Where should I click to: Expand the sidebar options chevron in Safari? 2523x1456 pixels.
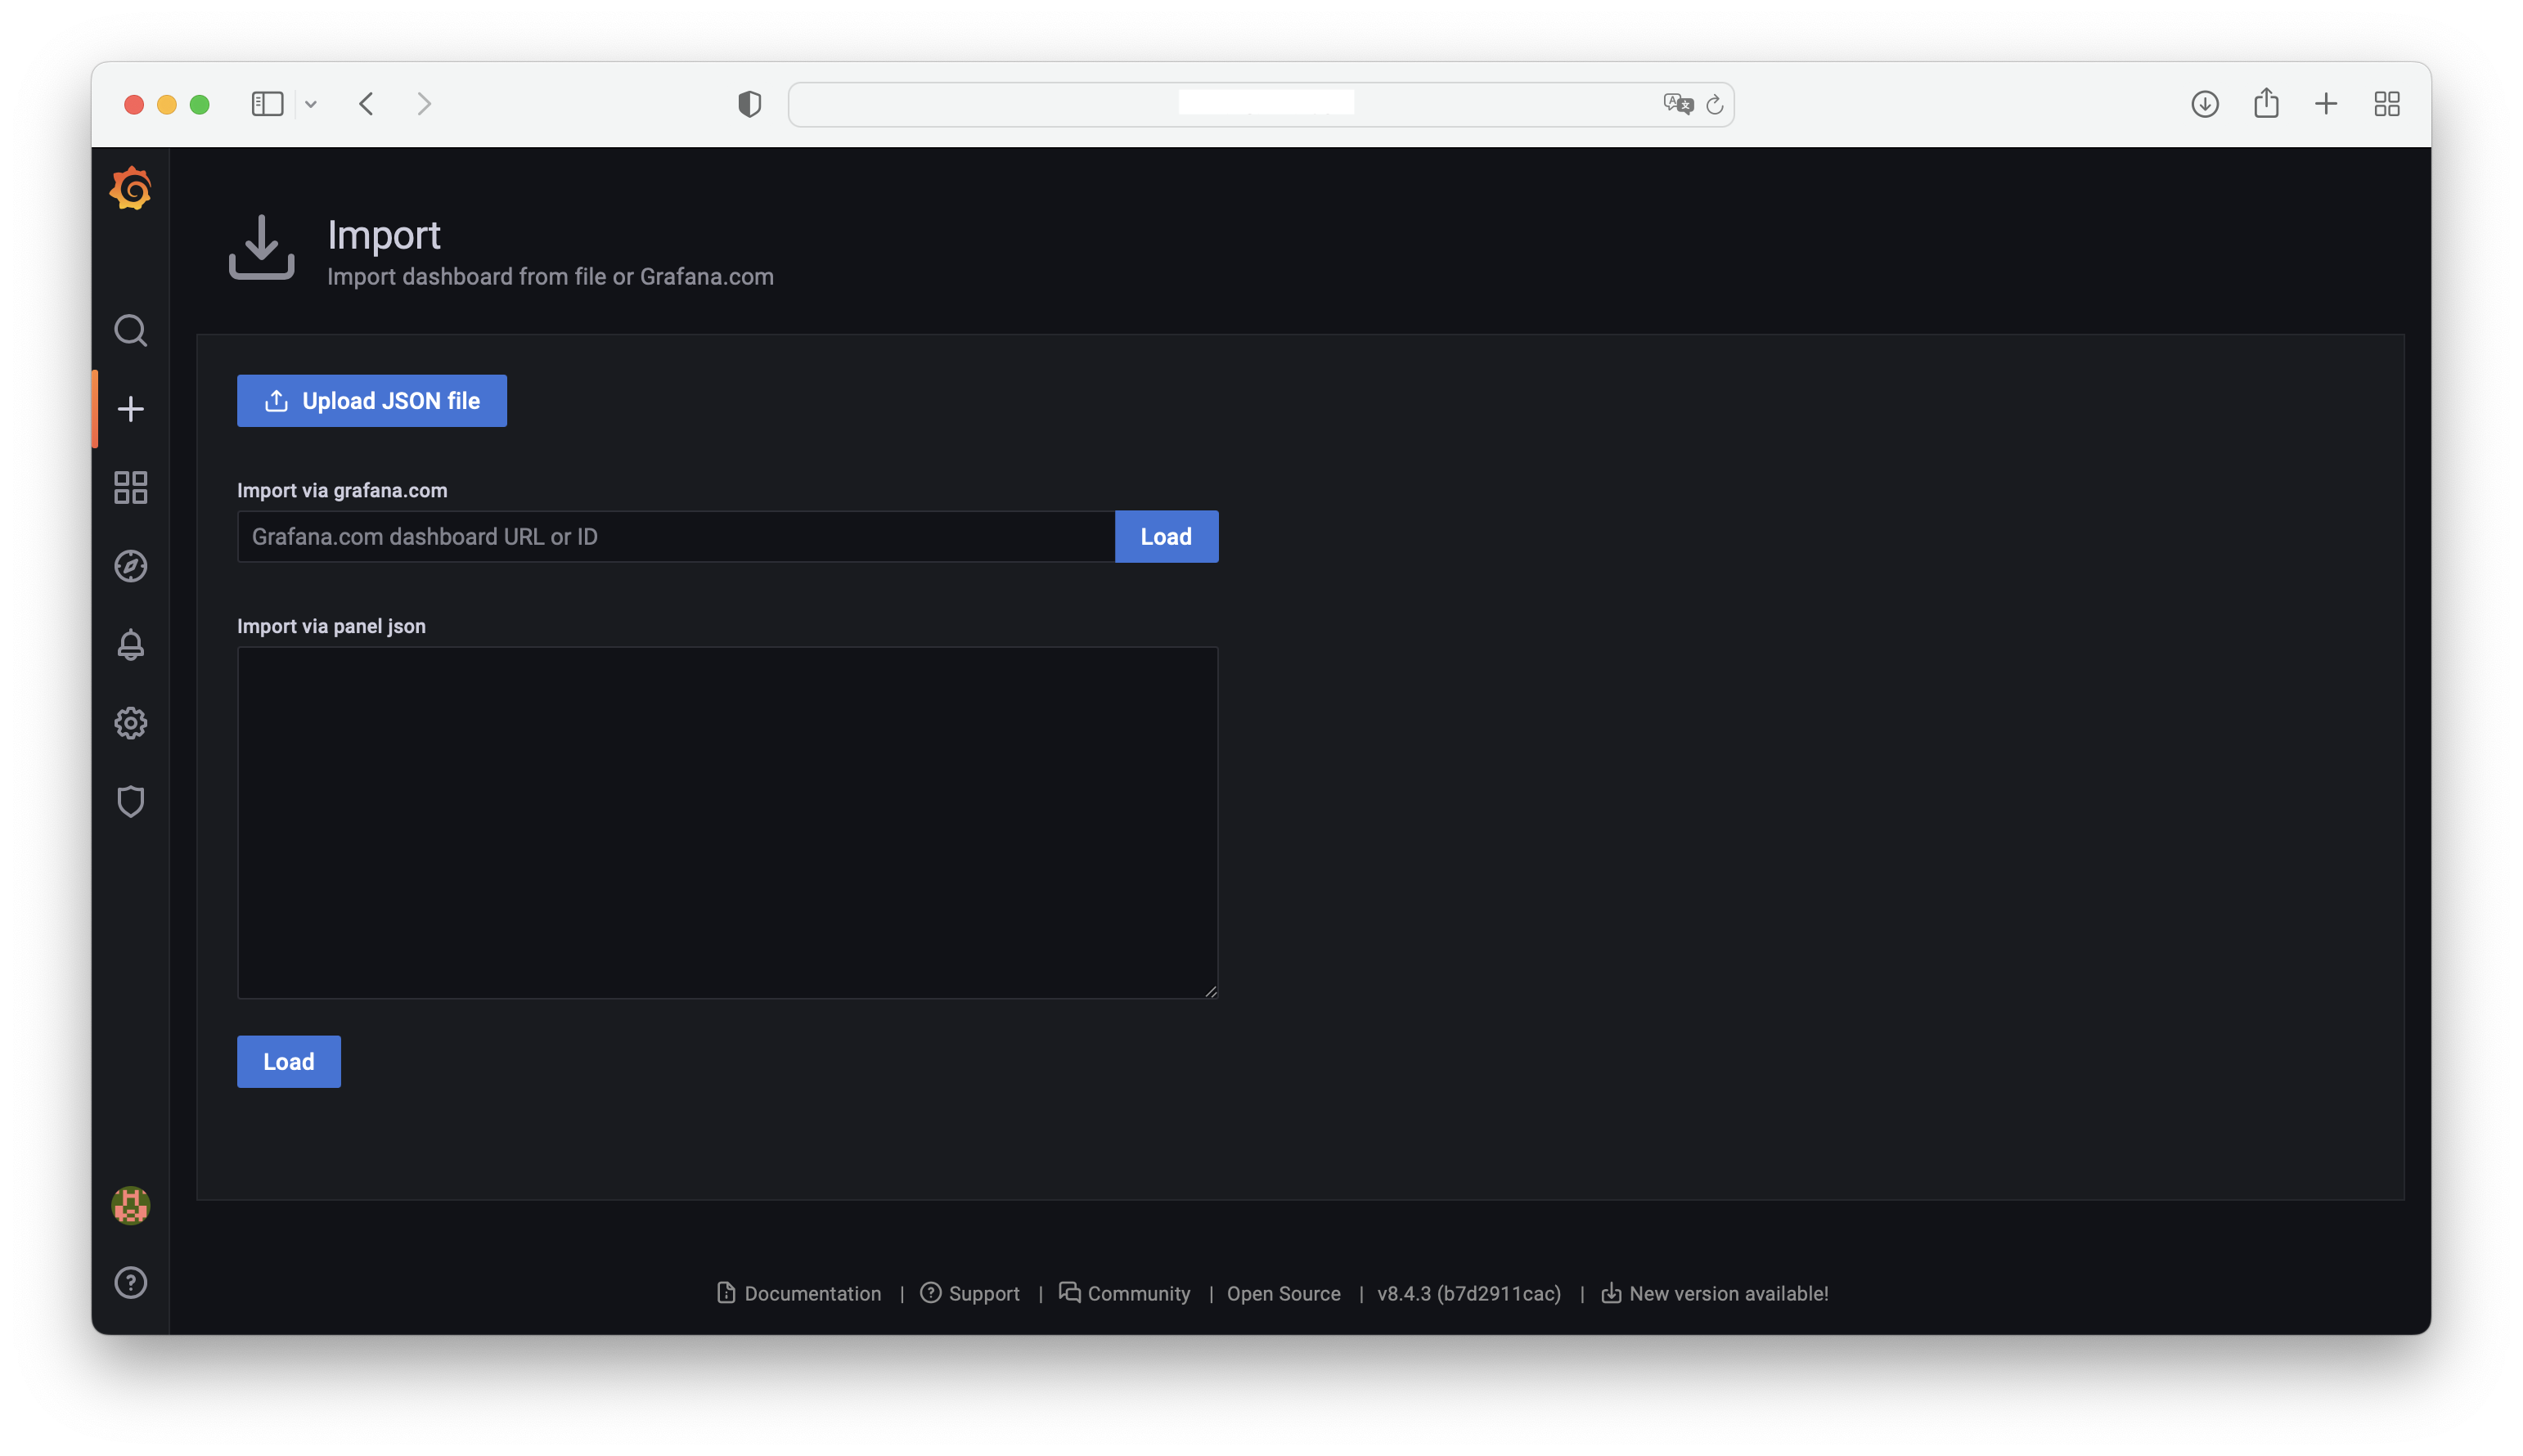pos(311,104)
